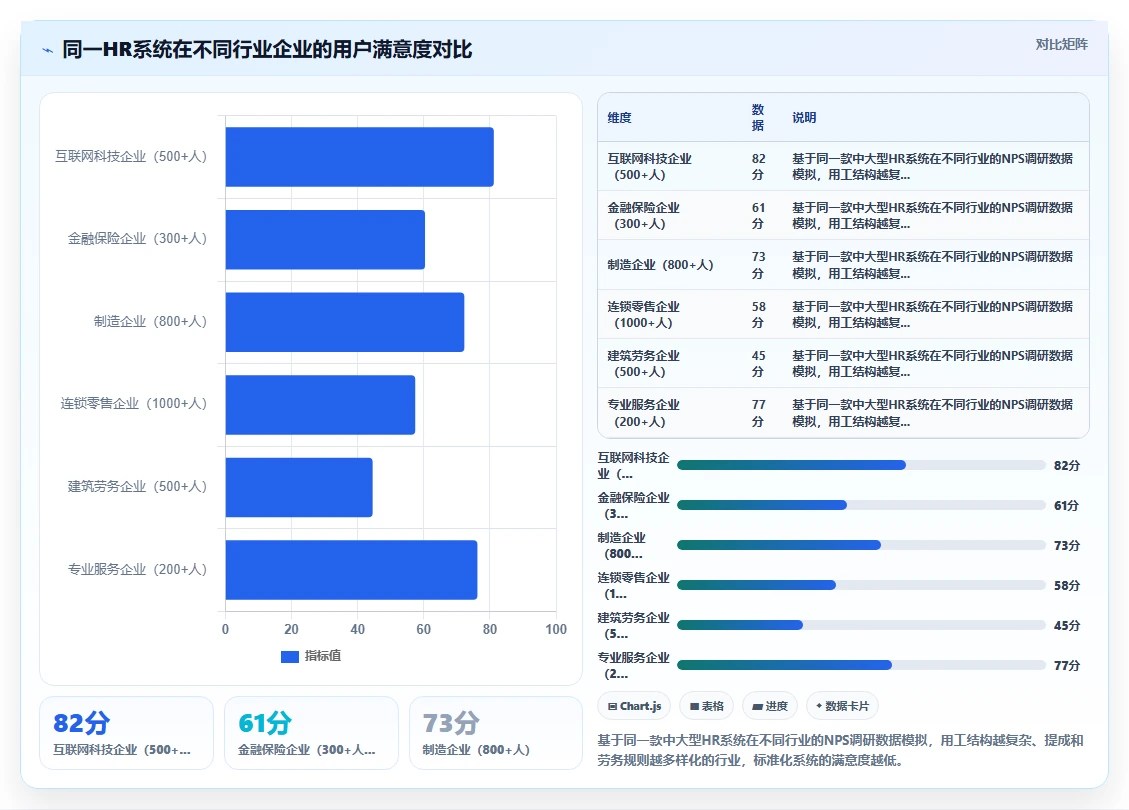1129x810 pixels.
Task: Click the 82分 label beside progress bar
Action: click(x=1066, y=466)
